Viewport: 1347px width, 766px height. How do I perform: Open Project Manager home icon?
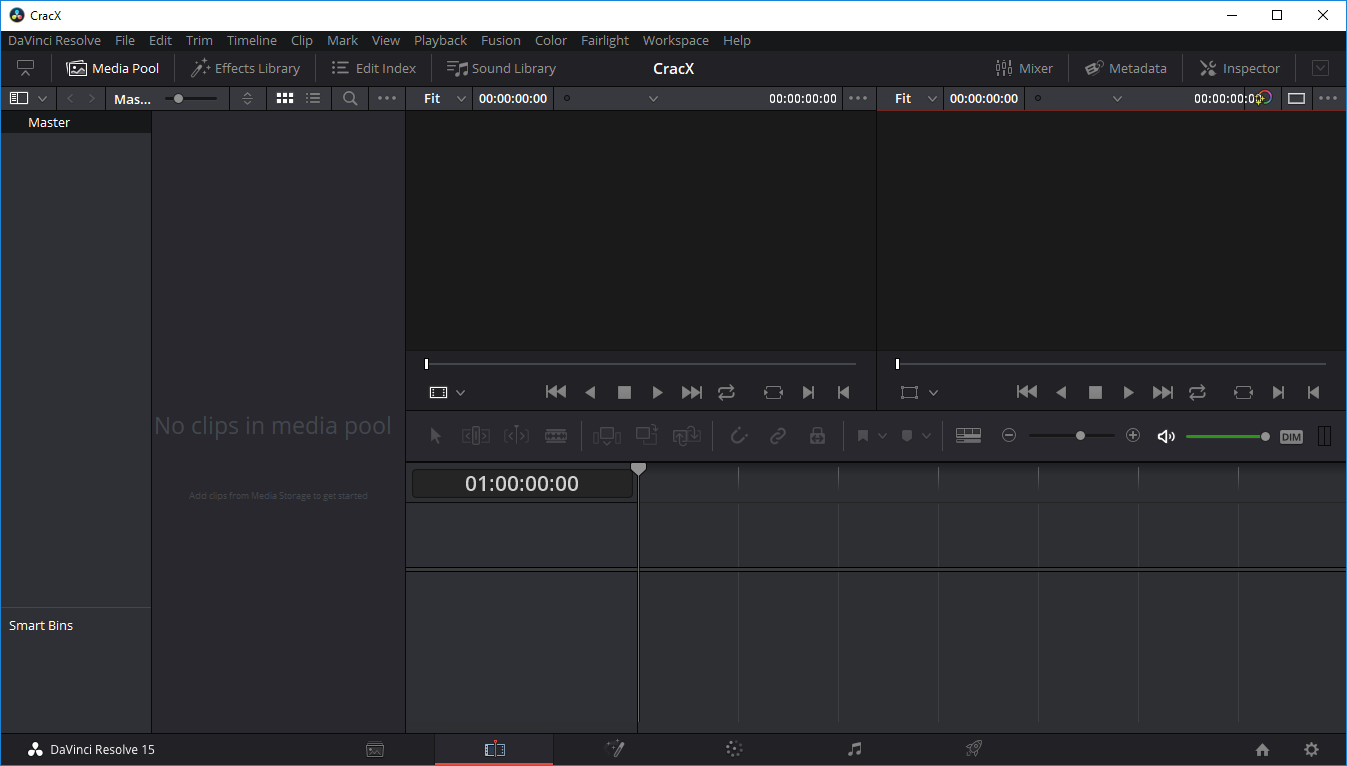[1262, 749]
